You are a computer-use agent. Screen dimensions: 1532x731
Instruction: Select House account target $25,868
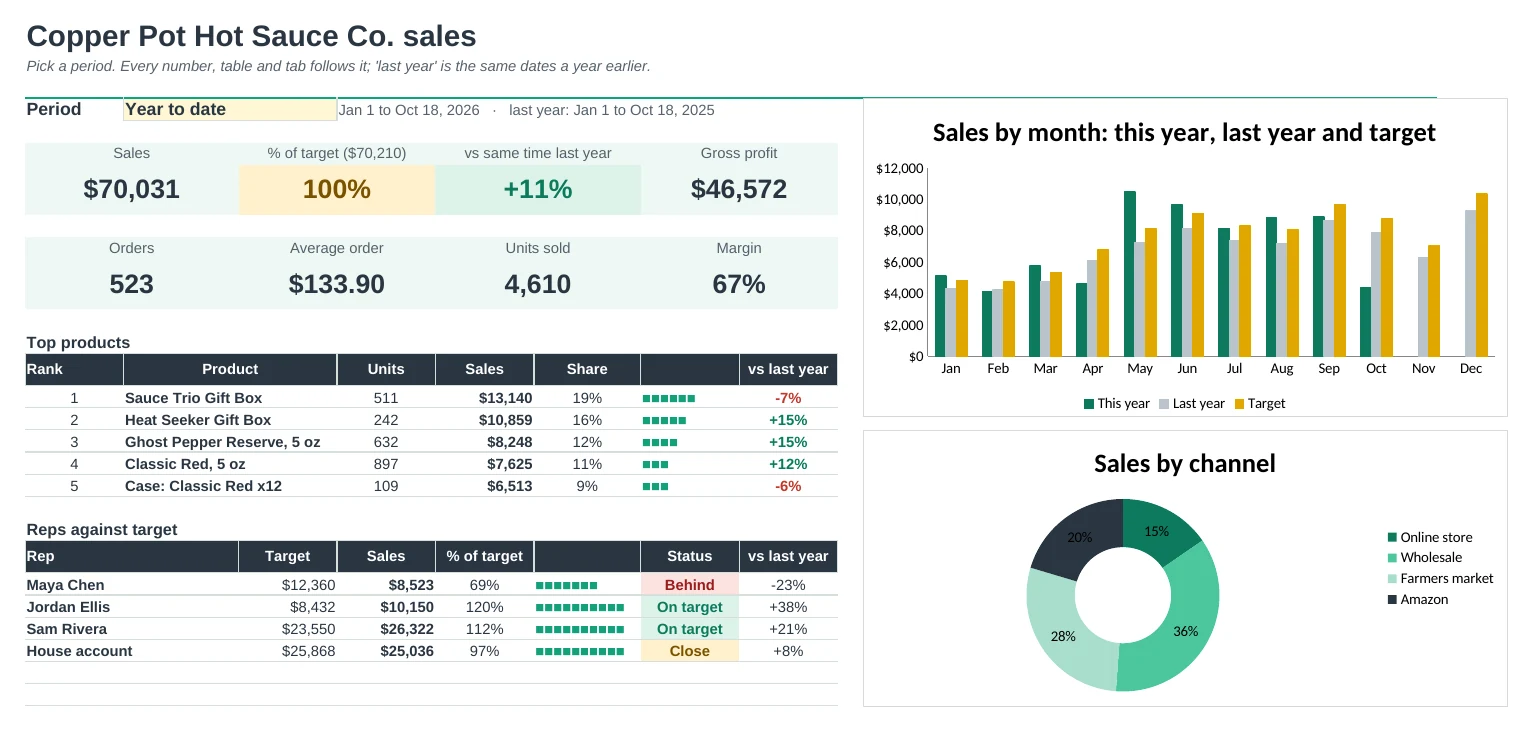288,651
